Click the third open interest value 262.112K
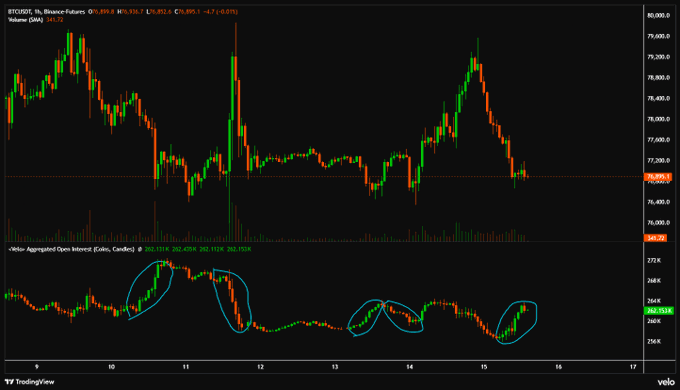Screen dimensions: 680x390 (x=211, y=249)
